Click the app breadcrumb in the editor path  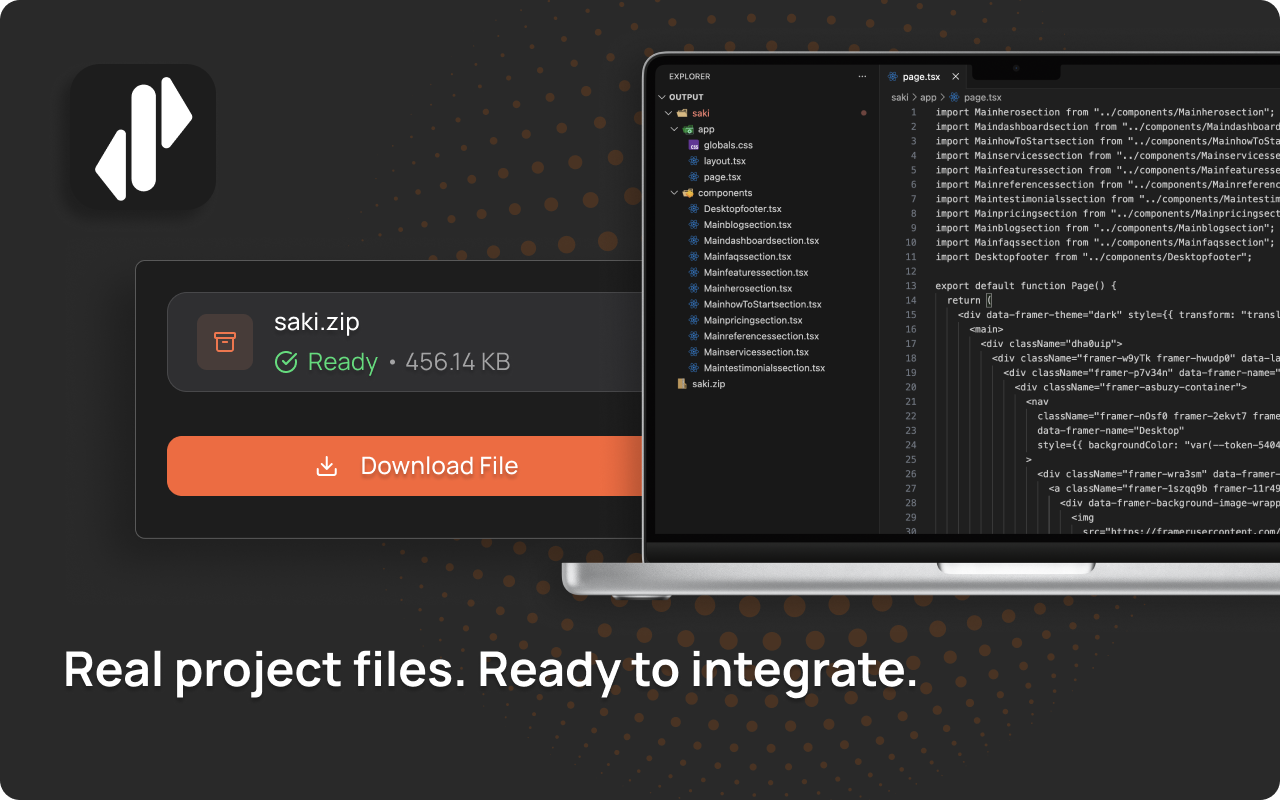coord(928,98)
